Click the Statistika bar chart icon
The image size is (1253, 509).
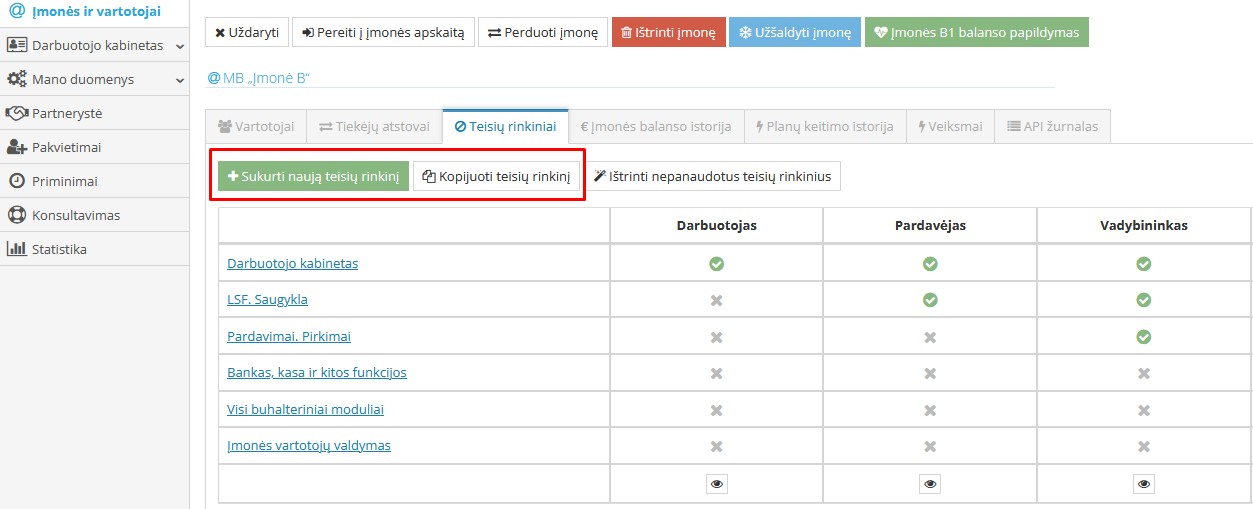click(x=16, y=249)
